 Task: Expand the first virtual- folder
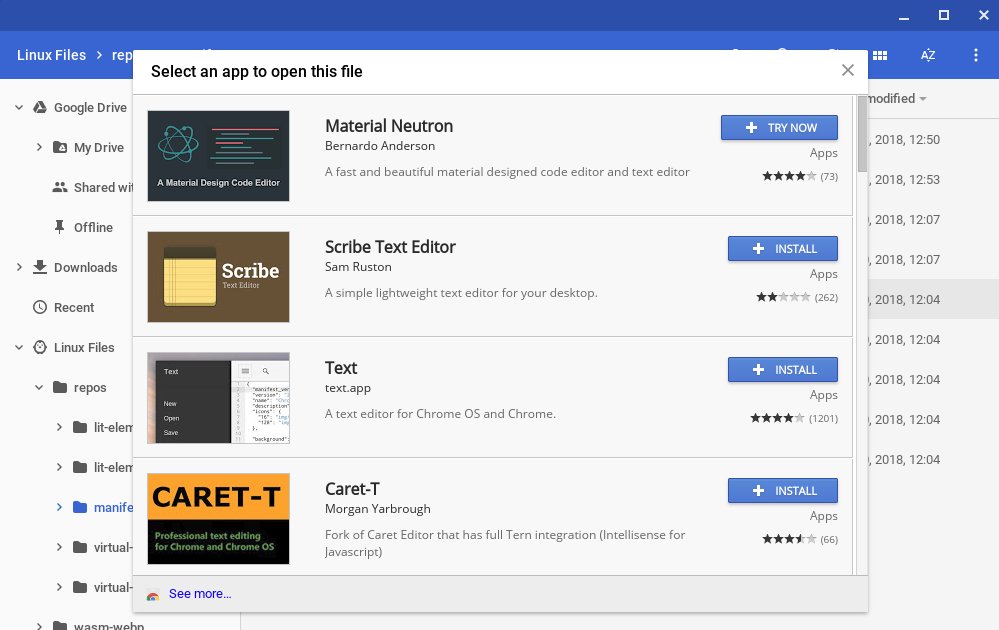59,547
